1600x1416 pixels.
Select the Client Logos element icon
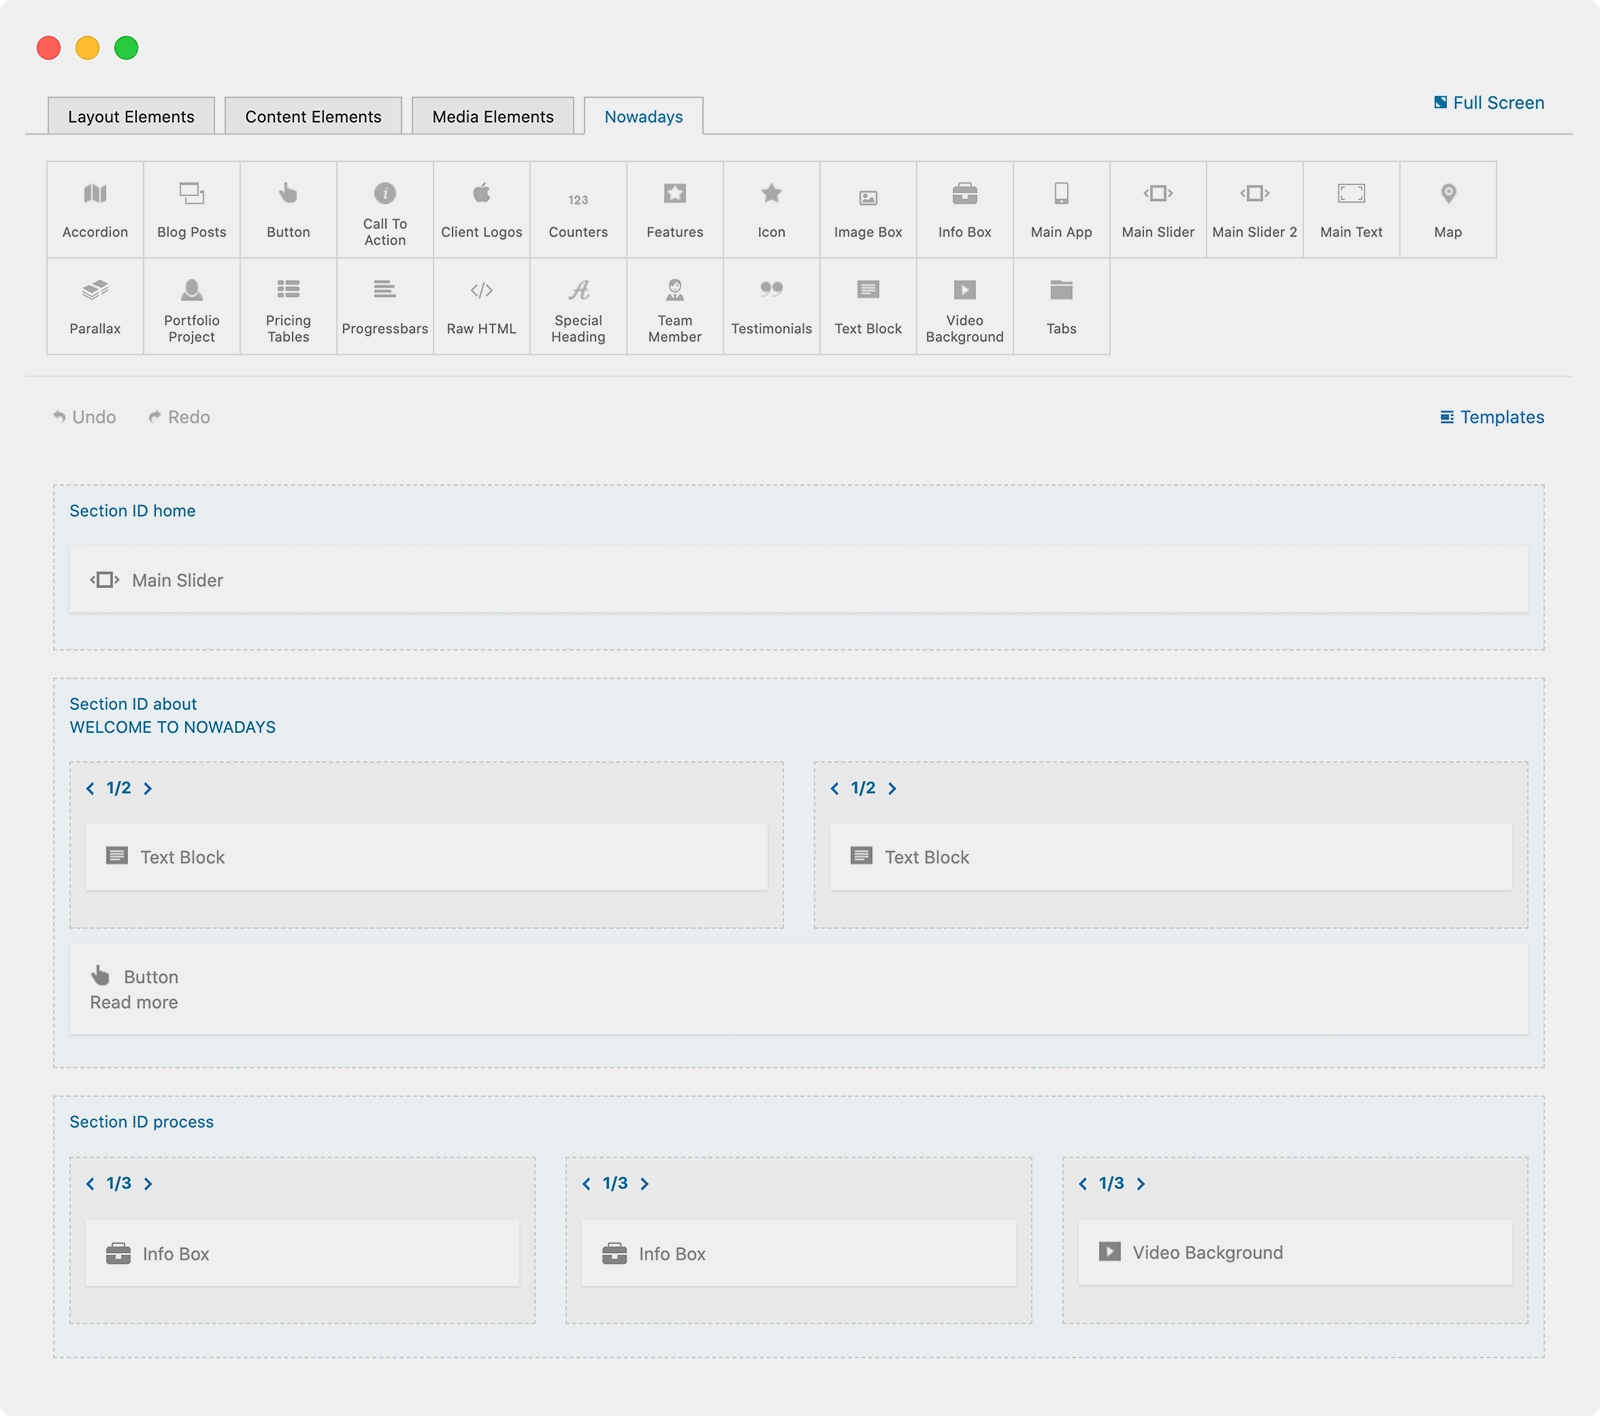481,193
